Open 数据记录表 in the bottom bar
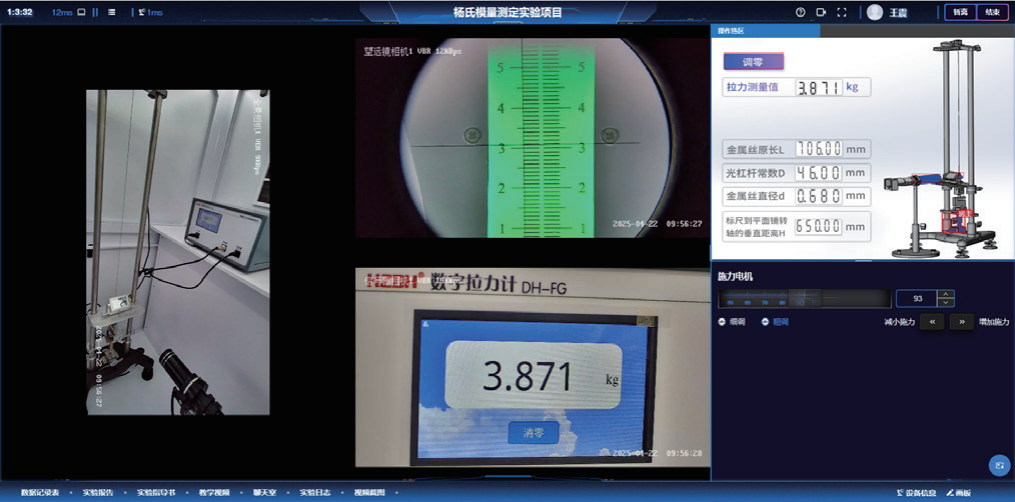Viewport: 1015px width, 502px height. [40, 492]
